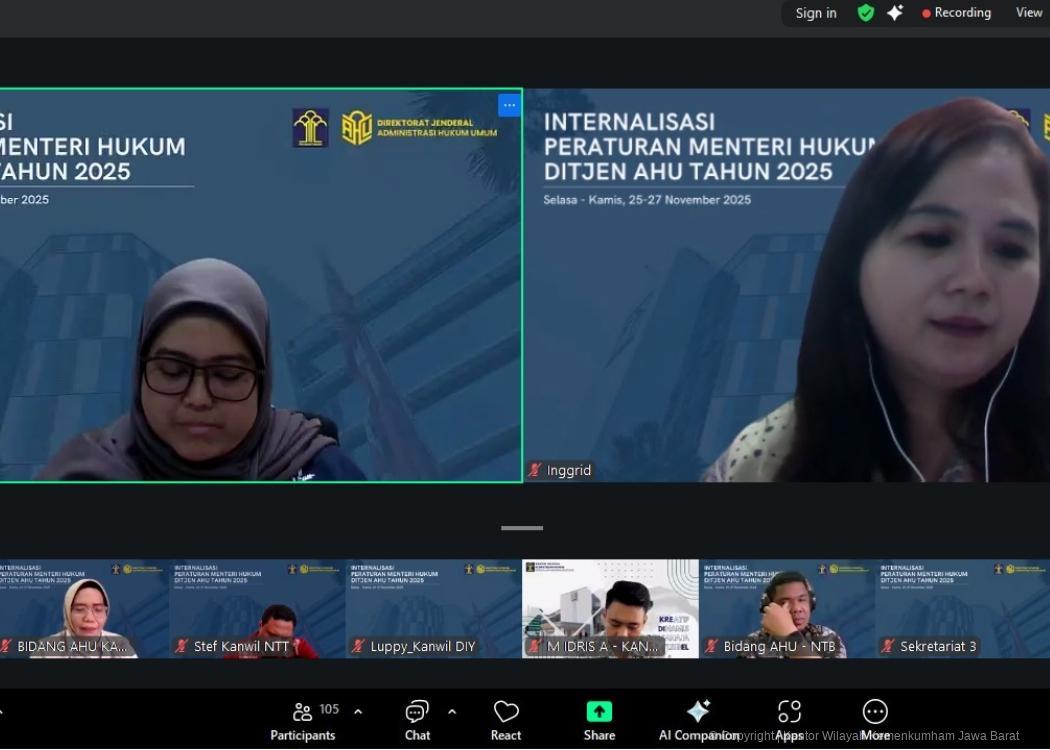Open the View menu
This screenshot has width=1050, height=750.
point(1029,13)
